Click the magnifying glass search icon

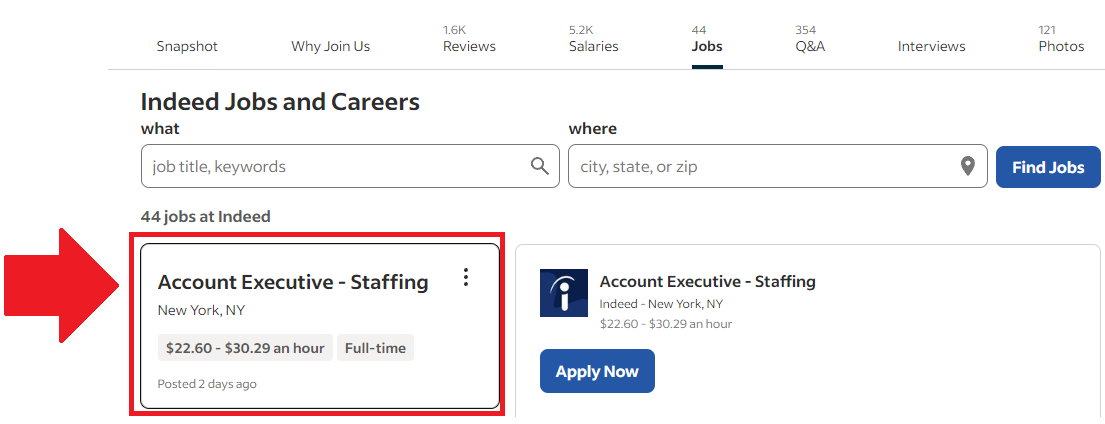click(x=540, y=166)
